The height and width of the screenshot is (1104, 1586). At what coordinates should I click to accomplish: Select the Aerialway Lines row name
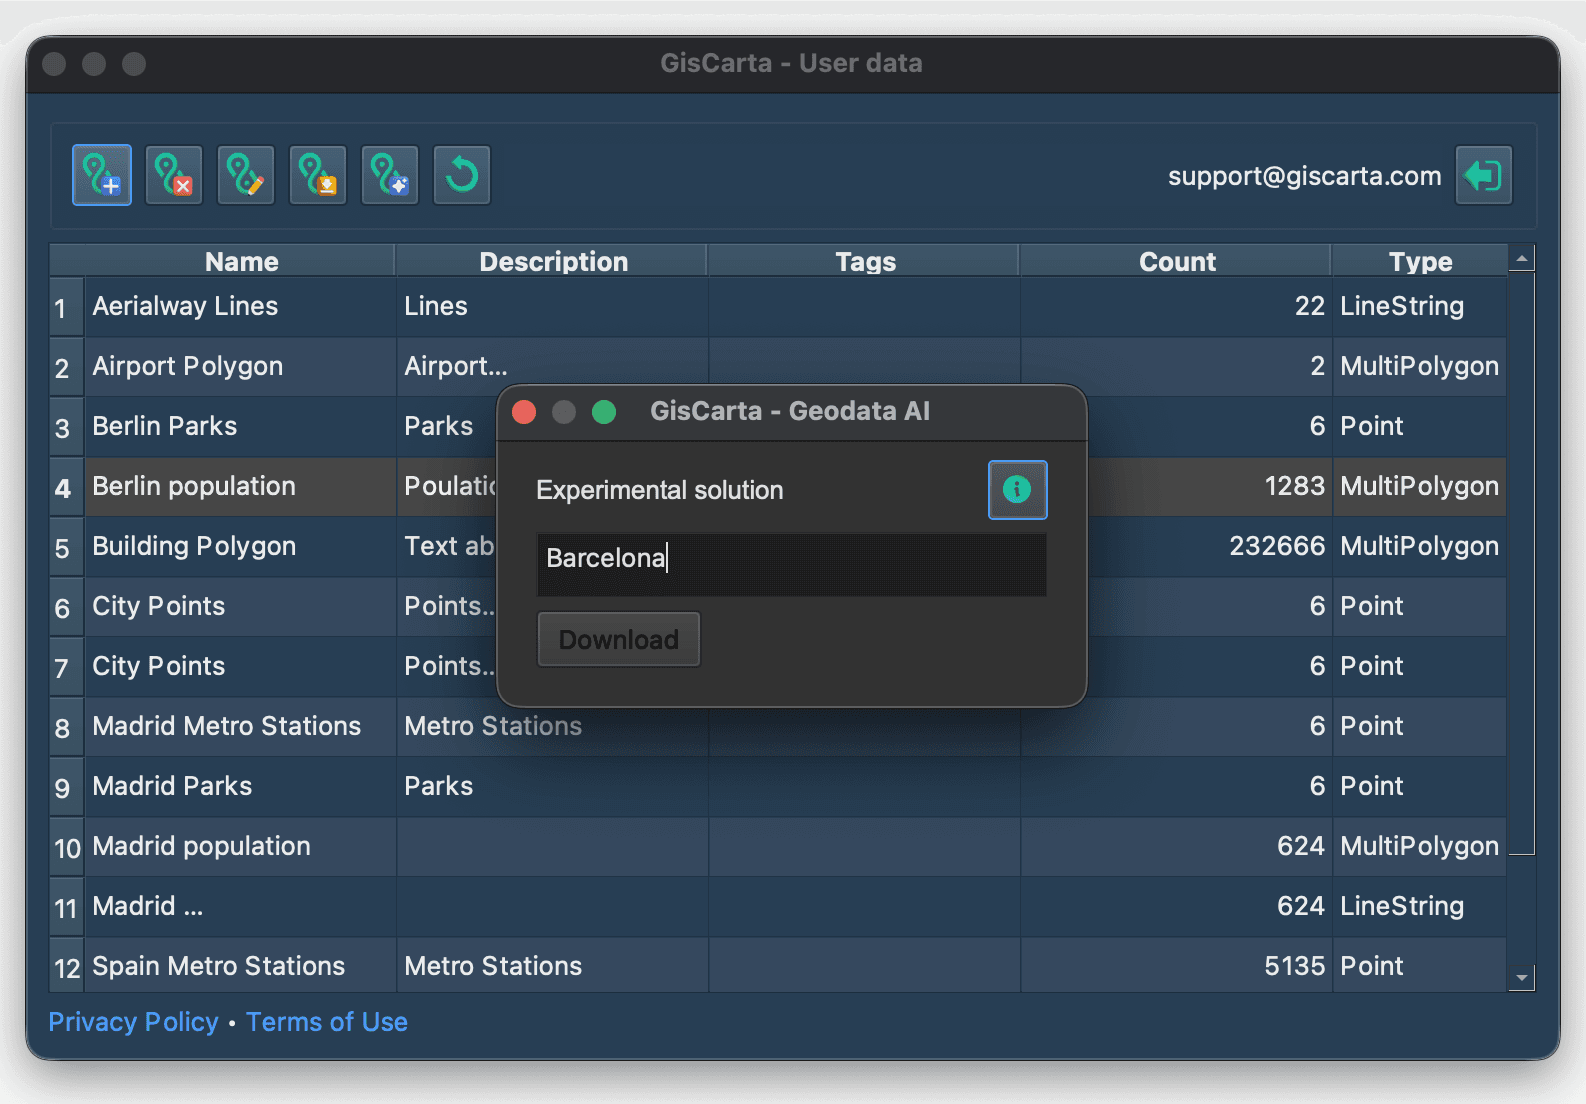(185, 306)
